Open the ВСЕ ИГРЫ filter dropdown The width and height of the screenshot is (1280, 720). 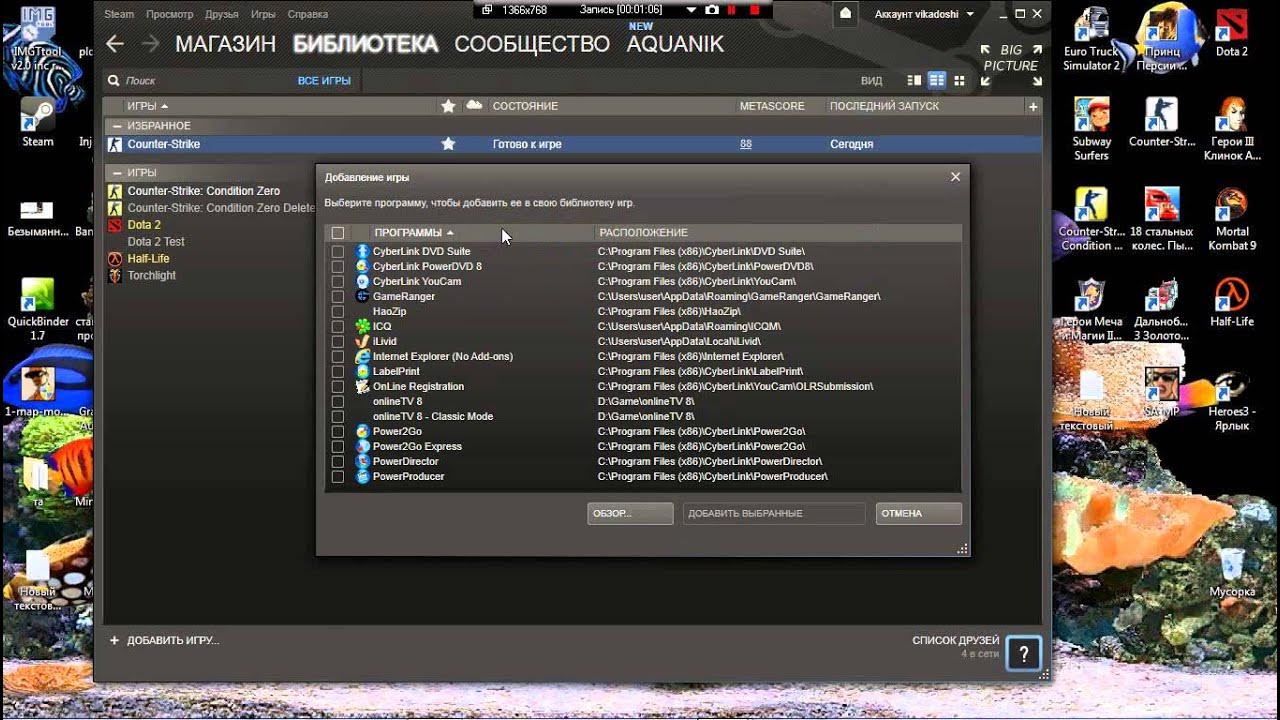324,80
